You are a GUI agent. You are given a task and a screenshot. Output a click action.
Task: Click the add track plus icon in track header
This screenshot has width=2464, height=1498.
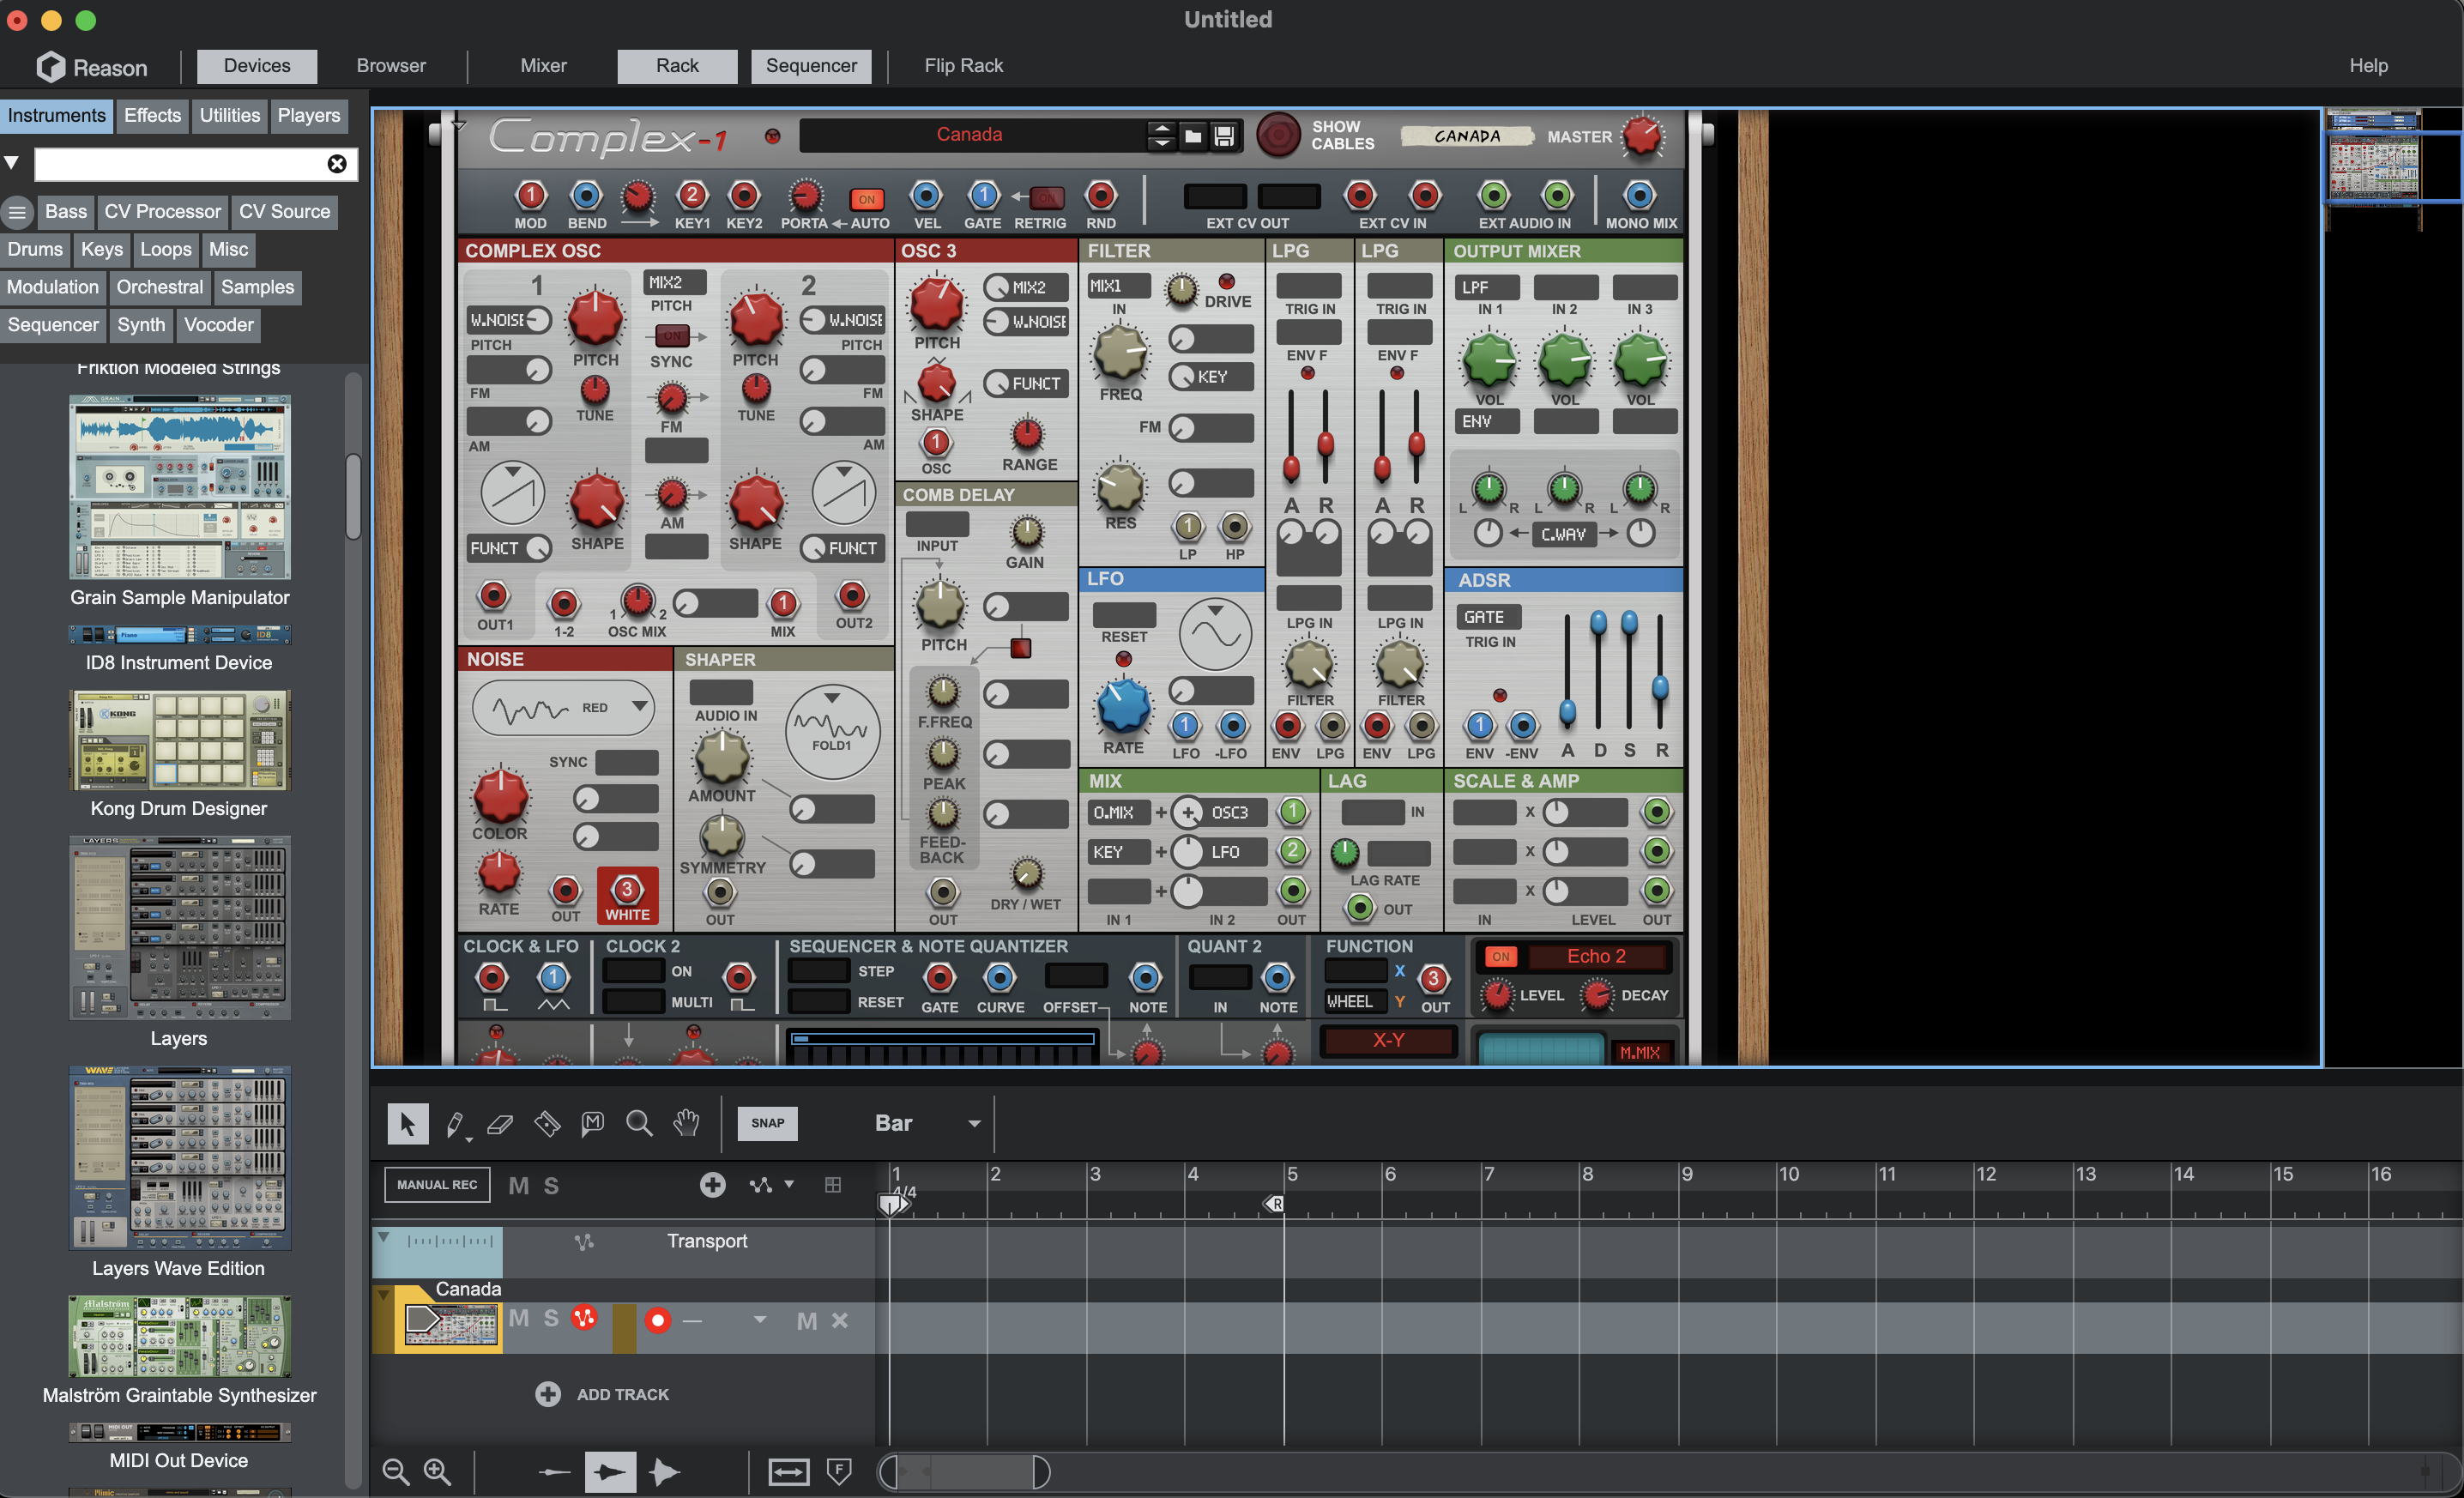pyautogui.click(x=712, y=1185)
